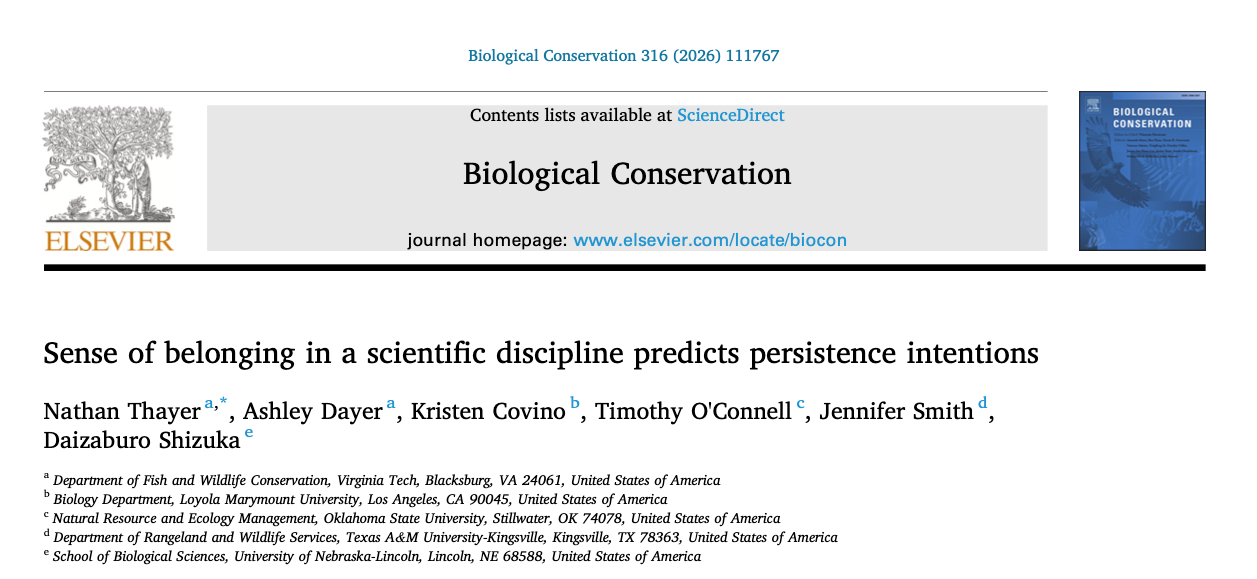Click affiliation superscript c after Timothy O'Connell
1257x579 pixels.
(800, 404)
